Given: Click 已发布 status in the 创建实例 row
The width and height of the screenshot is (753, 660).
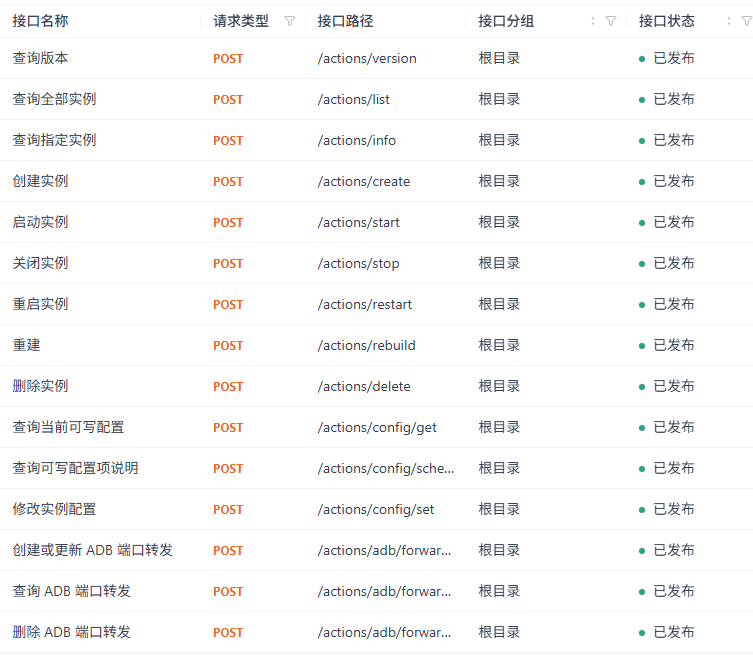Looking at the screenshot, I should click(667, 181).
